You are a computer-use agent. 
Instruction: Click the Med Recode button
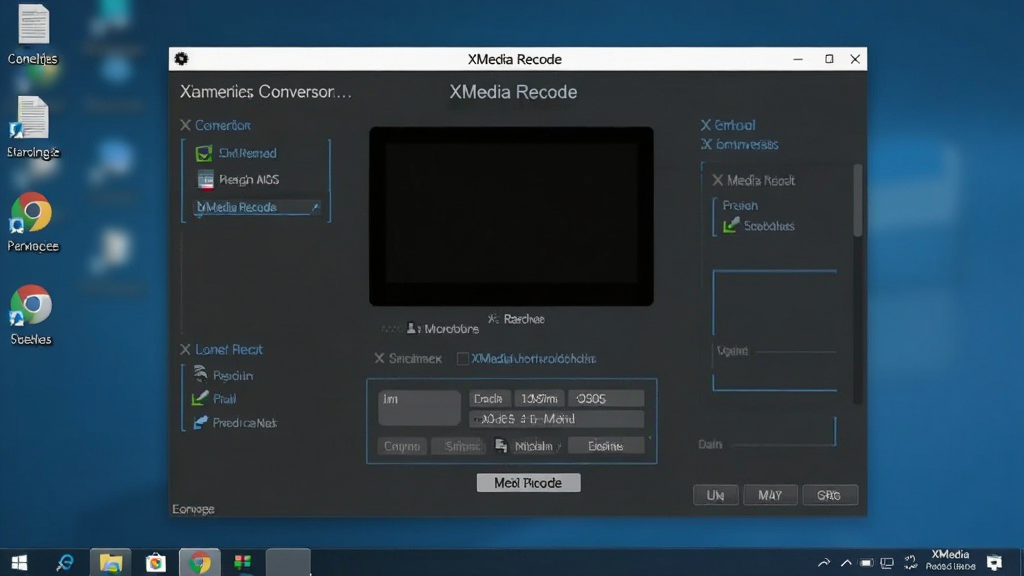(528, 483)
